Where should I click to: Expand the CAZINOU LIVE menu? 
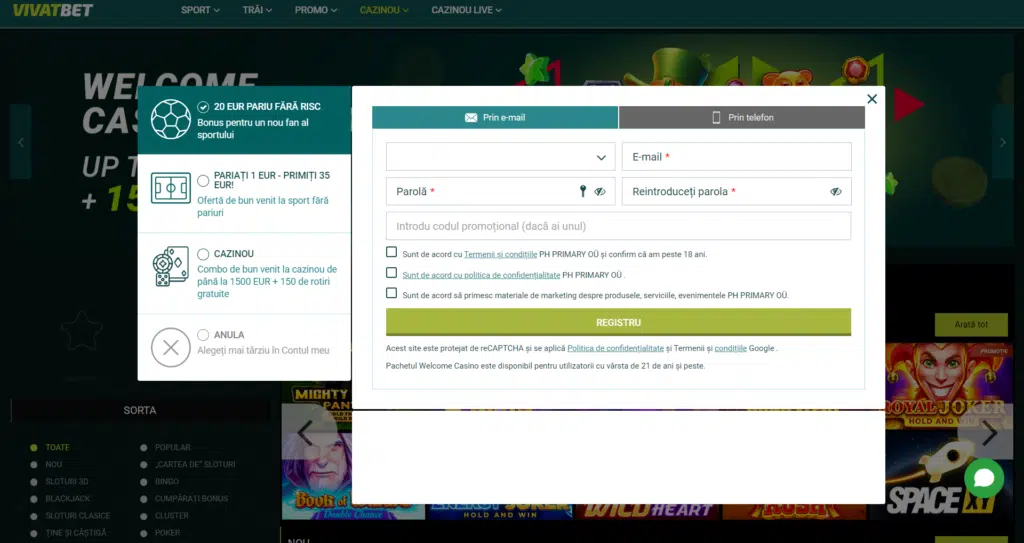coord(466,10)
